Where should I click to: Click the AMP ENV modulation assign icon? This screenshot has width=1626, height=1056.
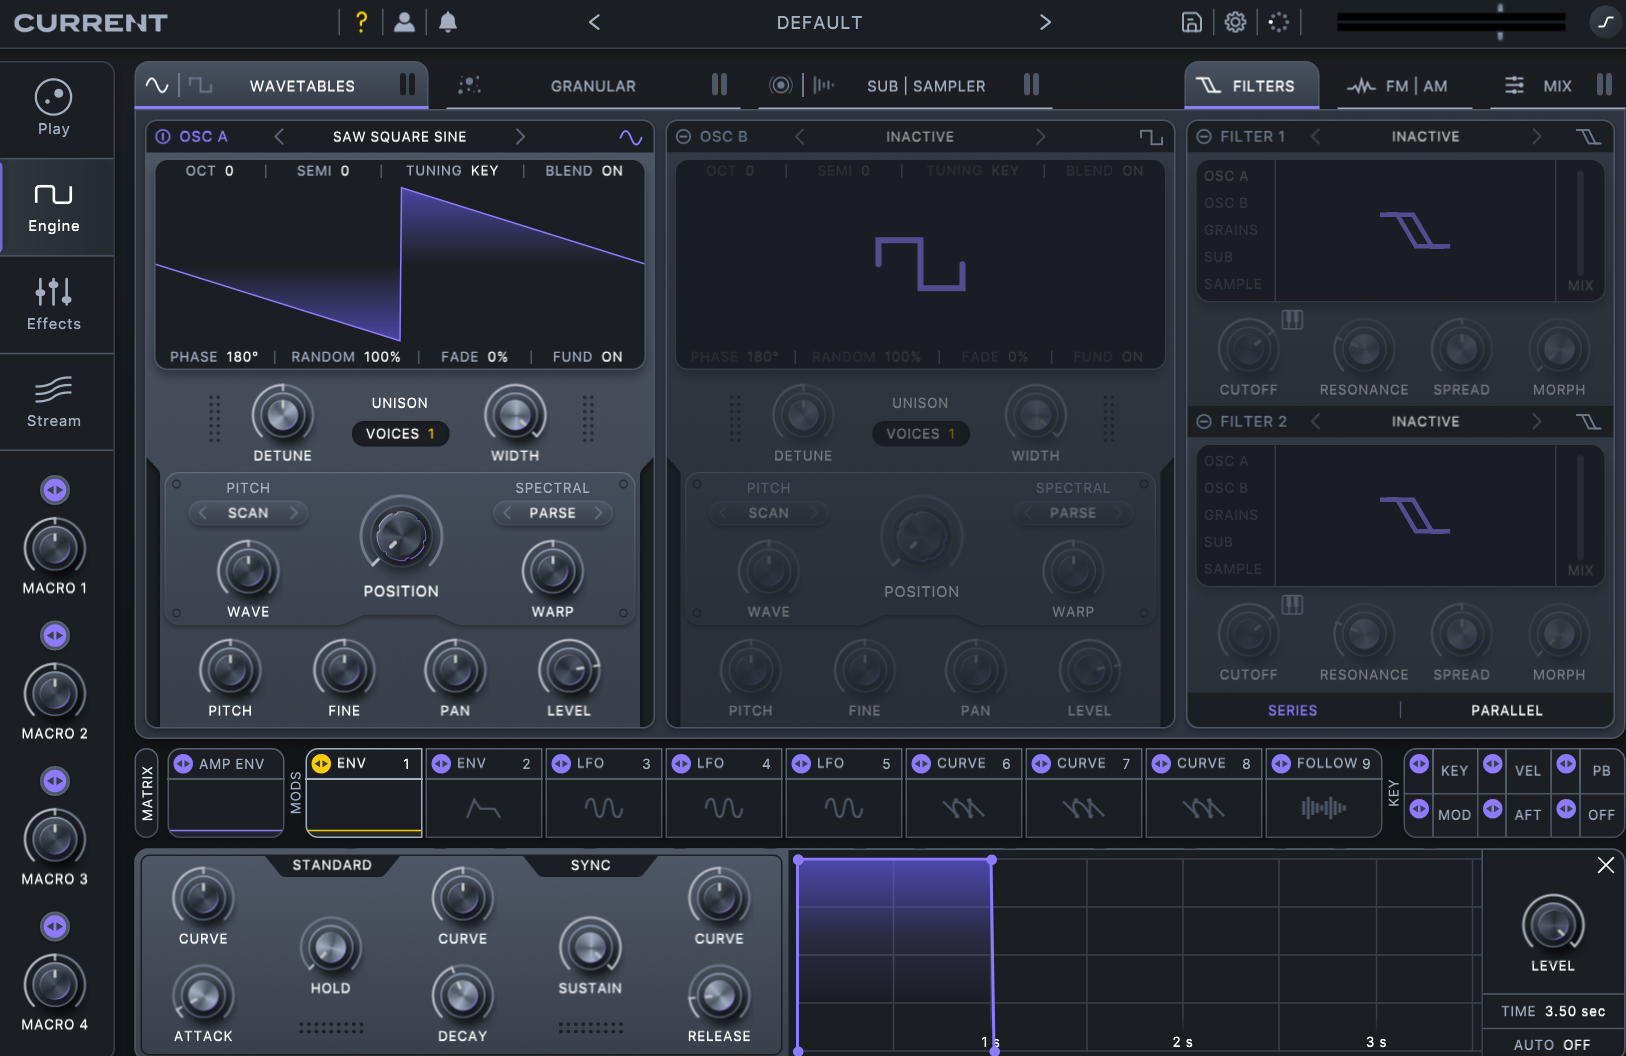point(183,764)
